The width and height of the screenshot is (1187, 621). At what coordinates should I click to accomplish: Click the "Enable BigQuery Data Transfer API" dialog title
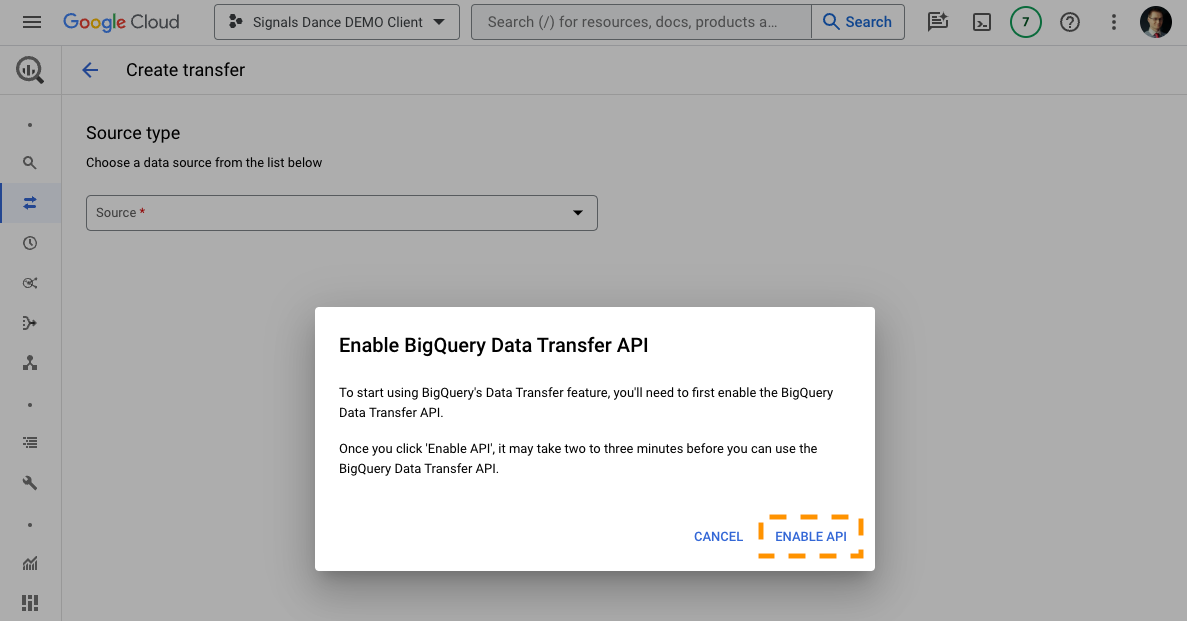(494, 345)
